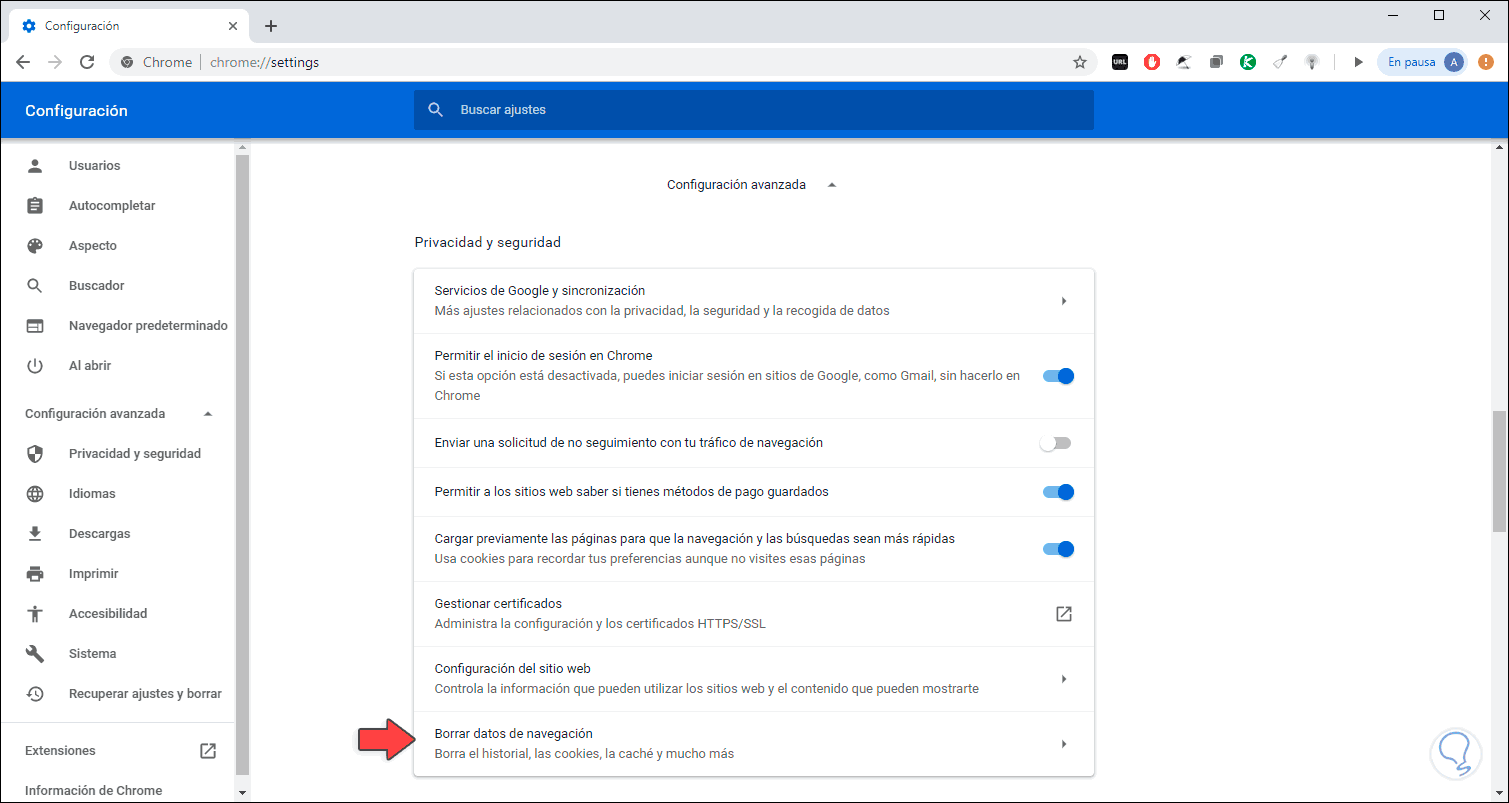
Task: Enable the no seguimiento request toggle
Action: [x=1055, y=443]
